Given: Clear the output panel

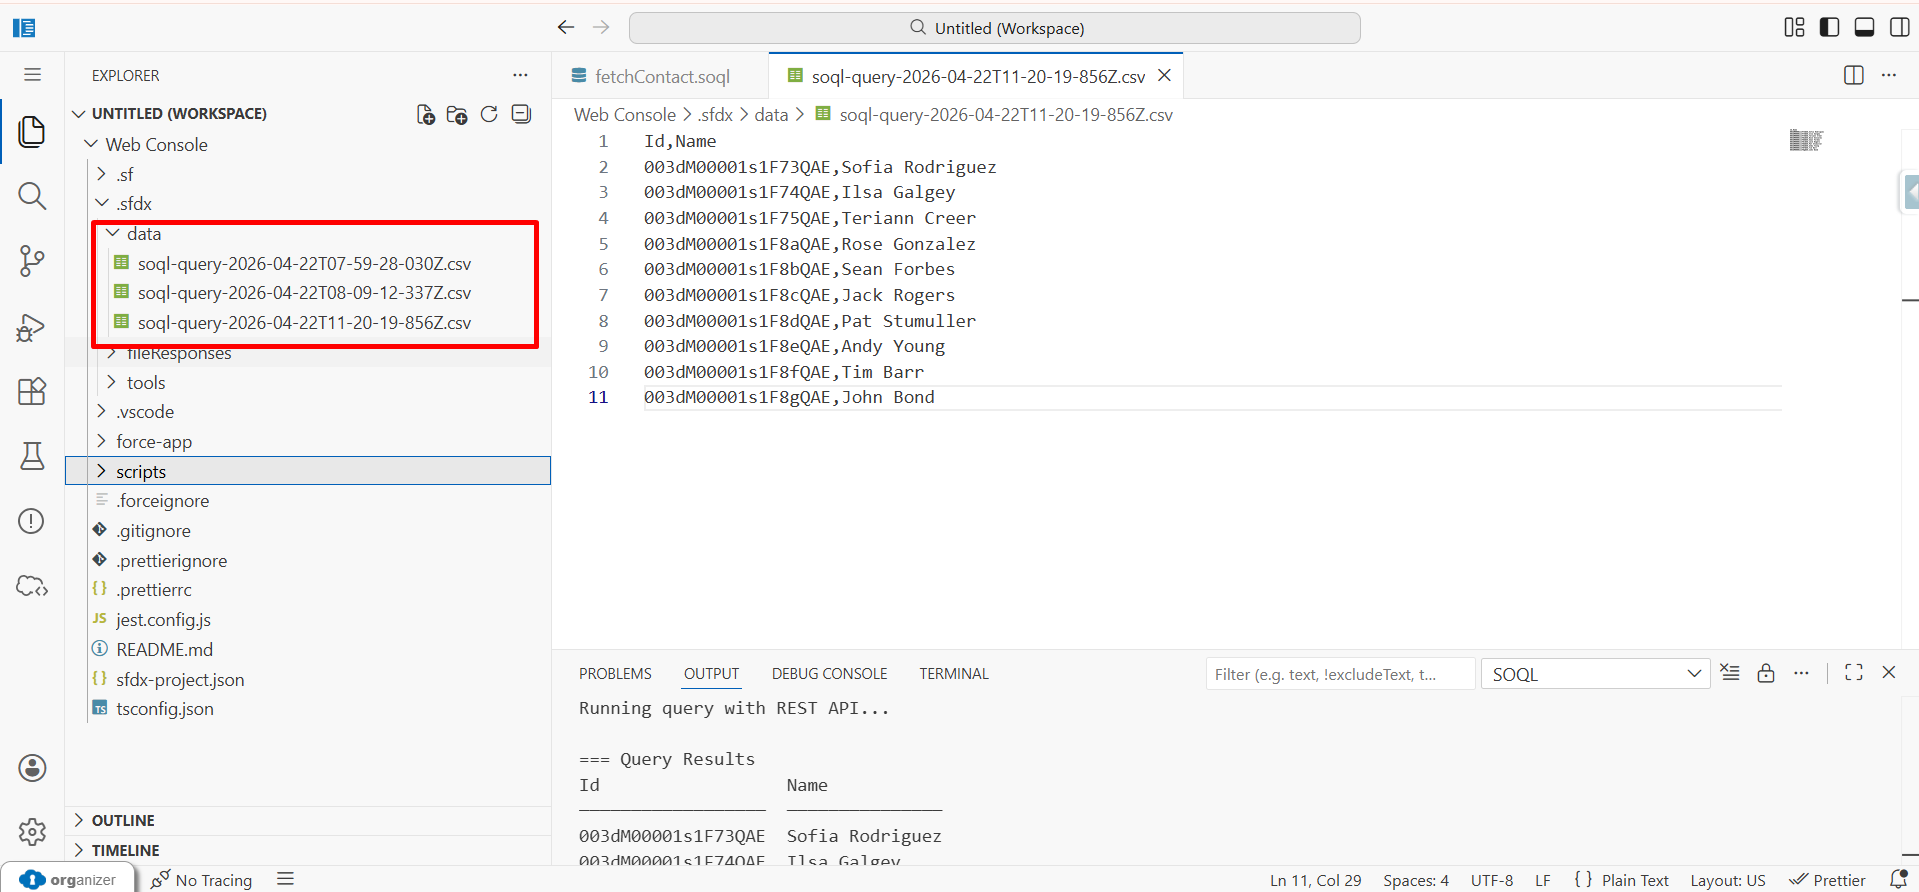Looking at the screenshot, I should click(x=1730, y=673).
